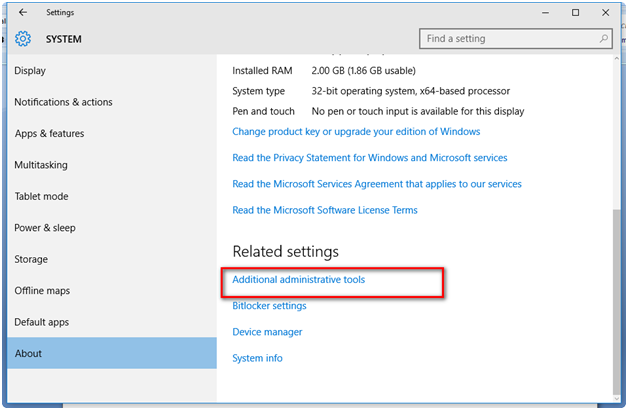Screen dimensions: 628x410
Task: Open Default apps page
Action: point(41,322)
